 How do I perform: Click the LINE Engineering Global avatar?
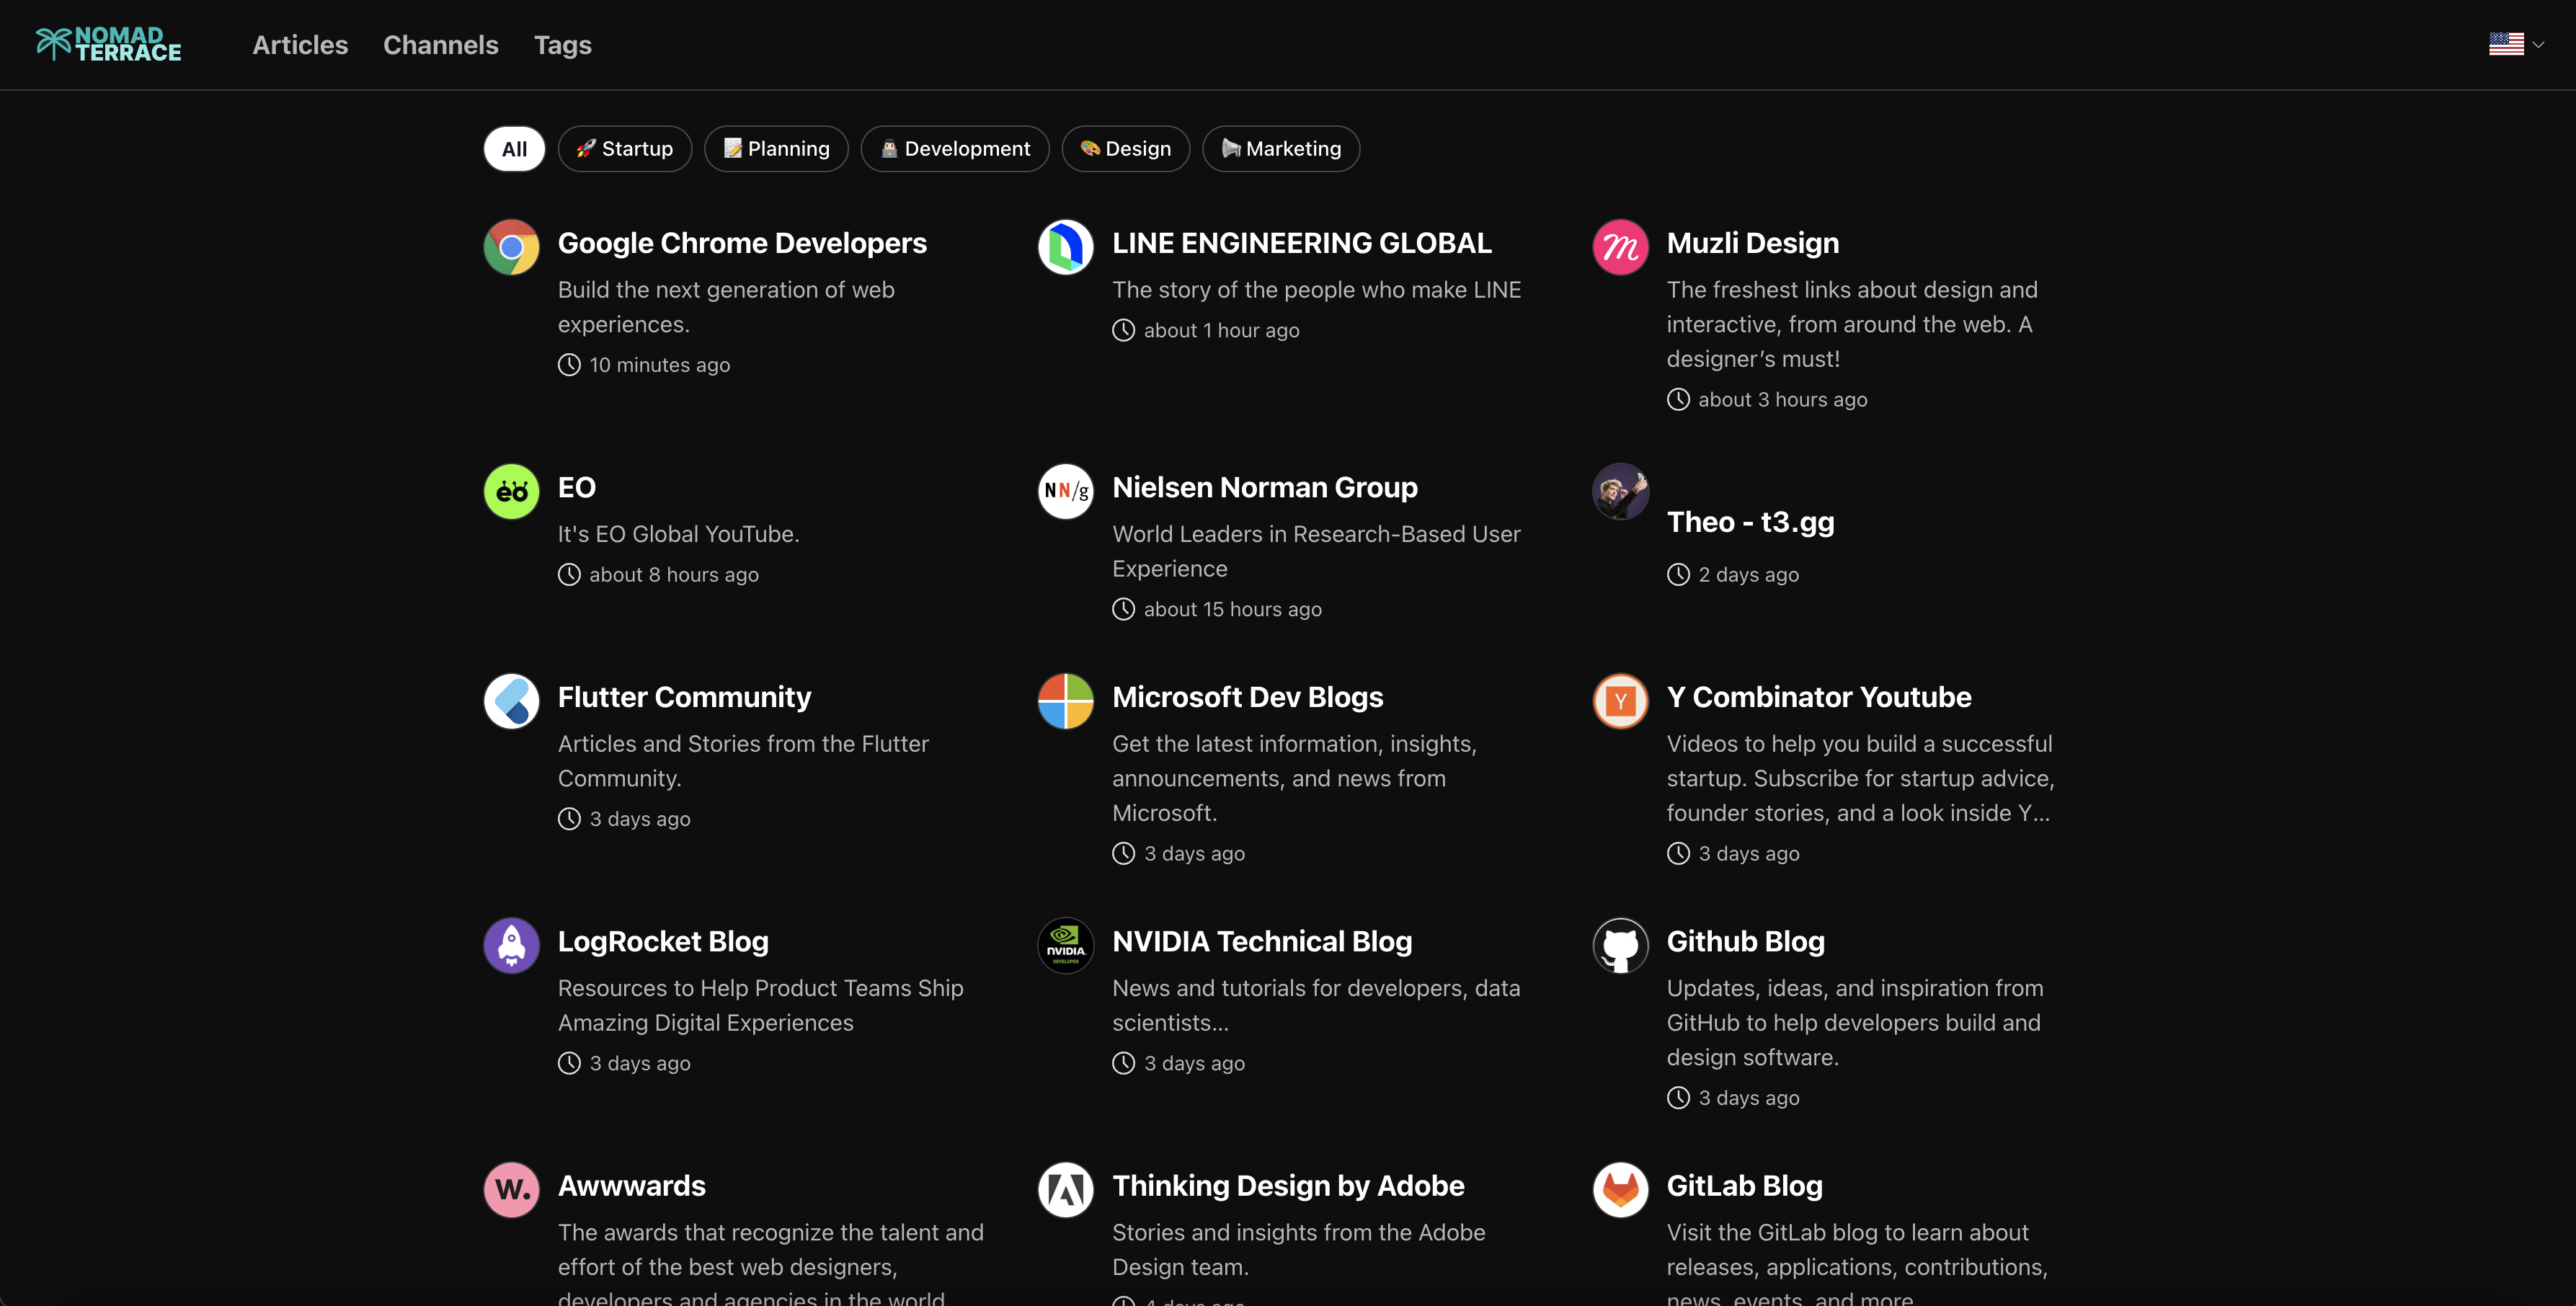[x=1066, y=247]
